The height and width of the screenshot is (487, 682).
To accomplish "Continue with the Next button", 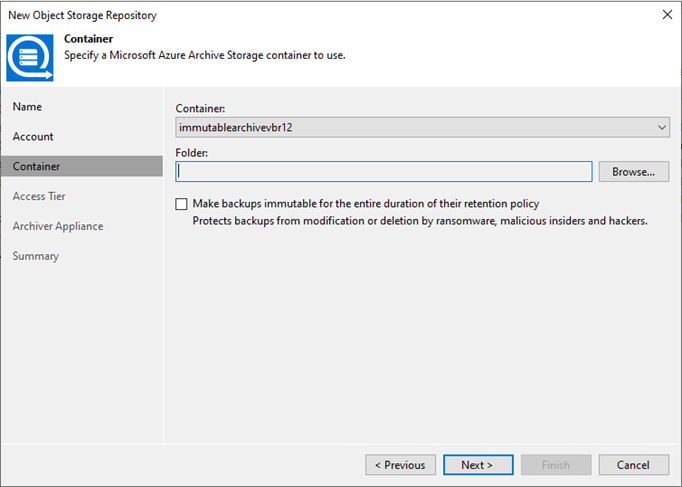I will [478, 465].
